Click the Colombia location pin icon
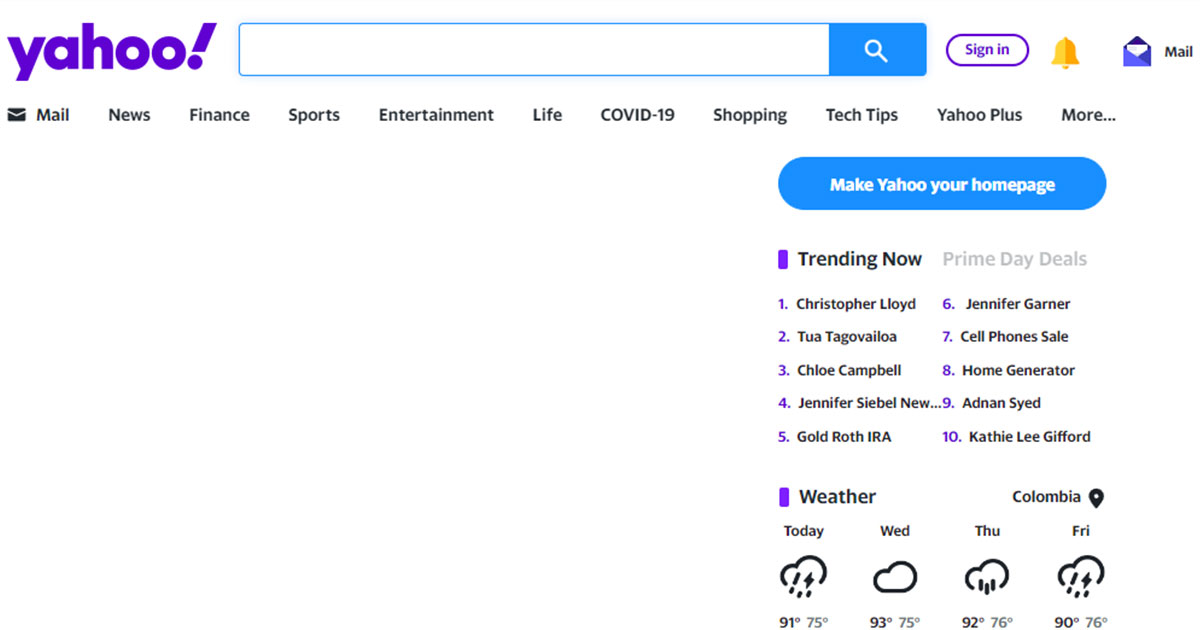This screenshot has width=1200, height=630. tap(1096, 498)
